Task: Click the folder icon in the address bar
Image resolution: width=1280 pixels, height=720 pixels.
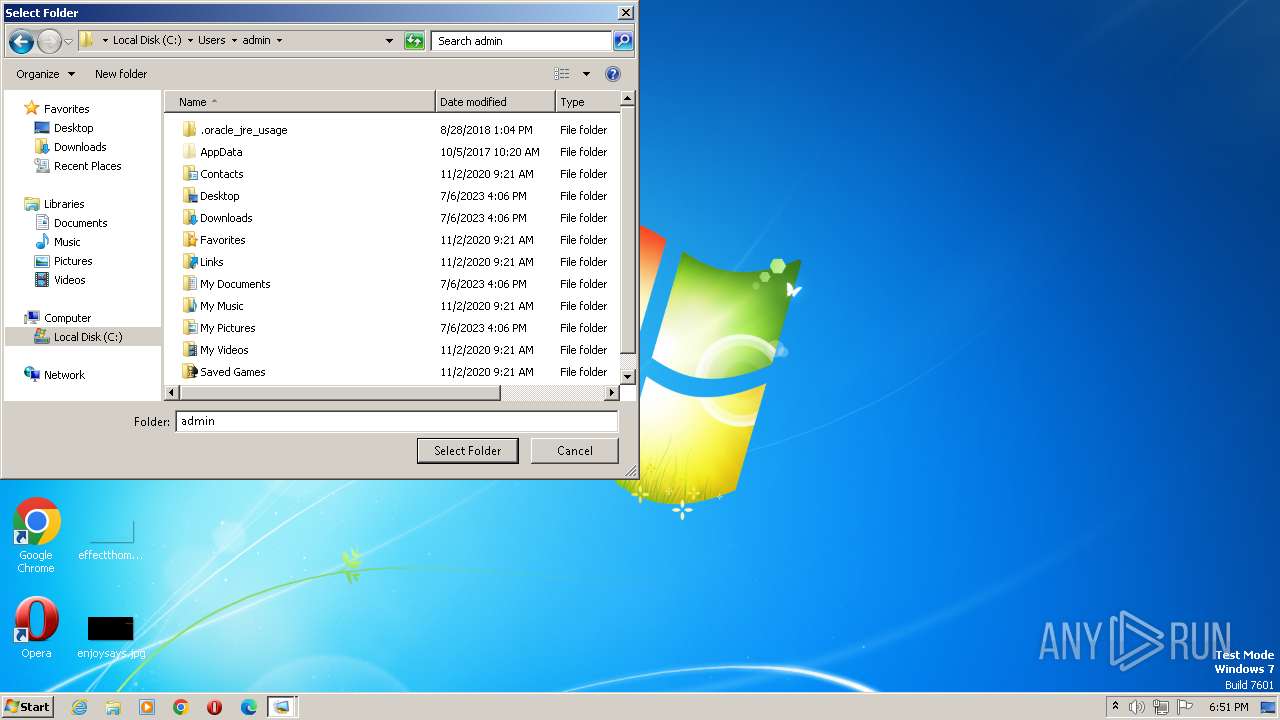Action: pos(87,41)
